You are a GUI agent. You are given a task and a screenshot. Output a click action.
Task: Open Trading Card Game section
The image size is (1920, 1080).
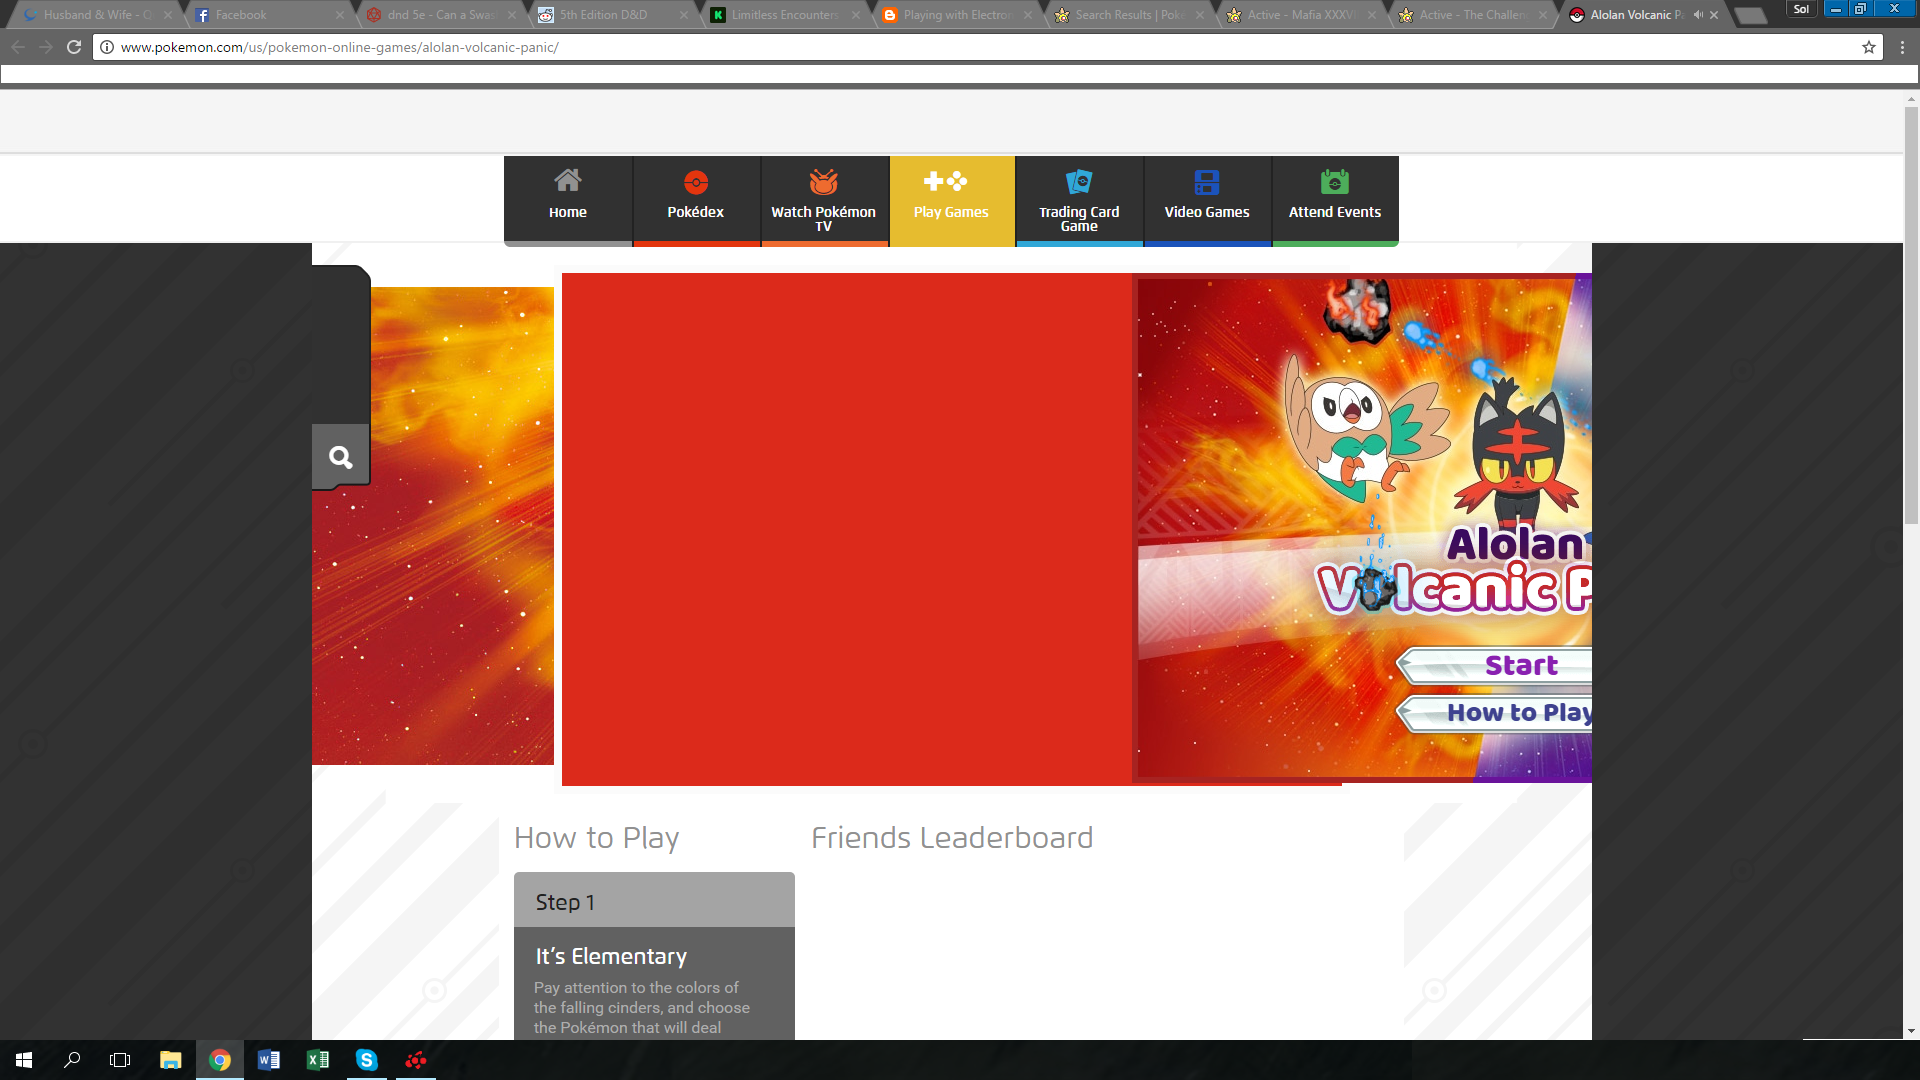[x=1080, y=200]
